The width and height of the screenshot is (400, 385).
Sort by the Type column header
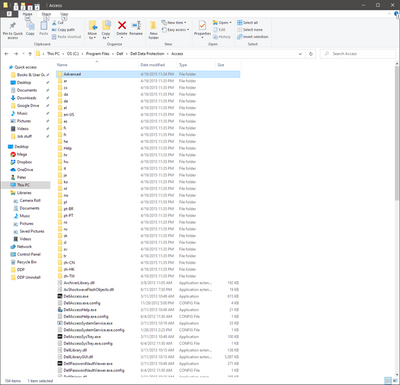[196, 65]
